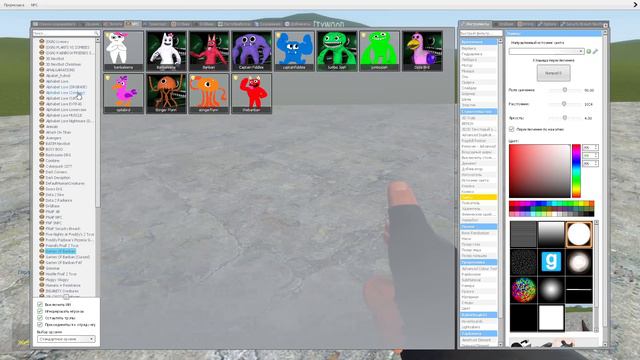Select 'Лампа' tool in tool list
This screenshot has width=640, height=360.
pos(478,197)
